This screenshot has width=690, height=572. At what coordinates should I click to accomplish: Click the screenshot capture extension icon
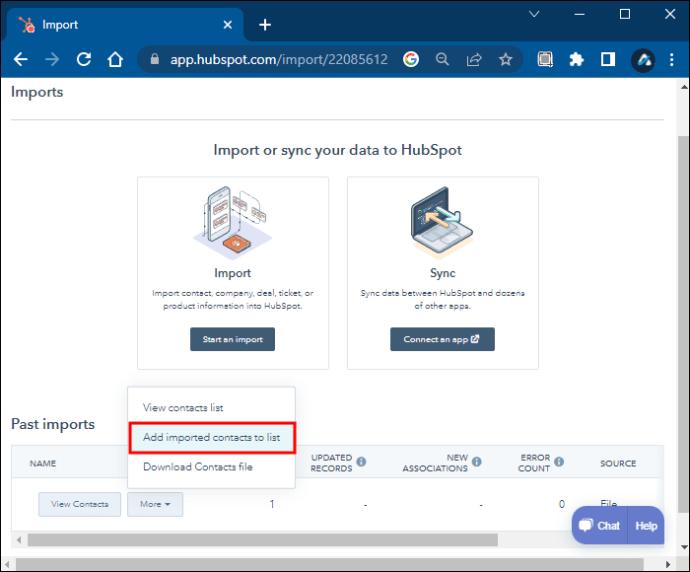tap(545, 59)
